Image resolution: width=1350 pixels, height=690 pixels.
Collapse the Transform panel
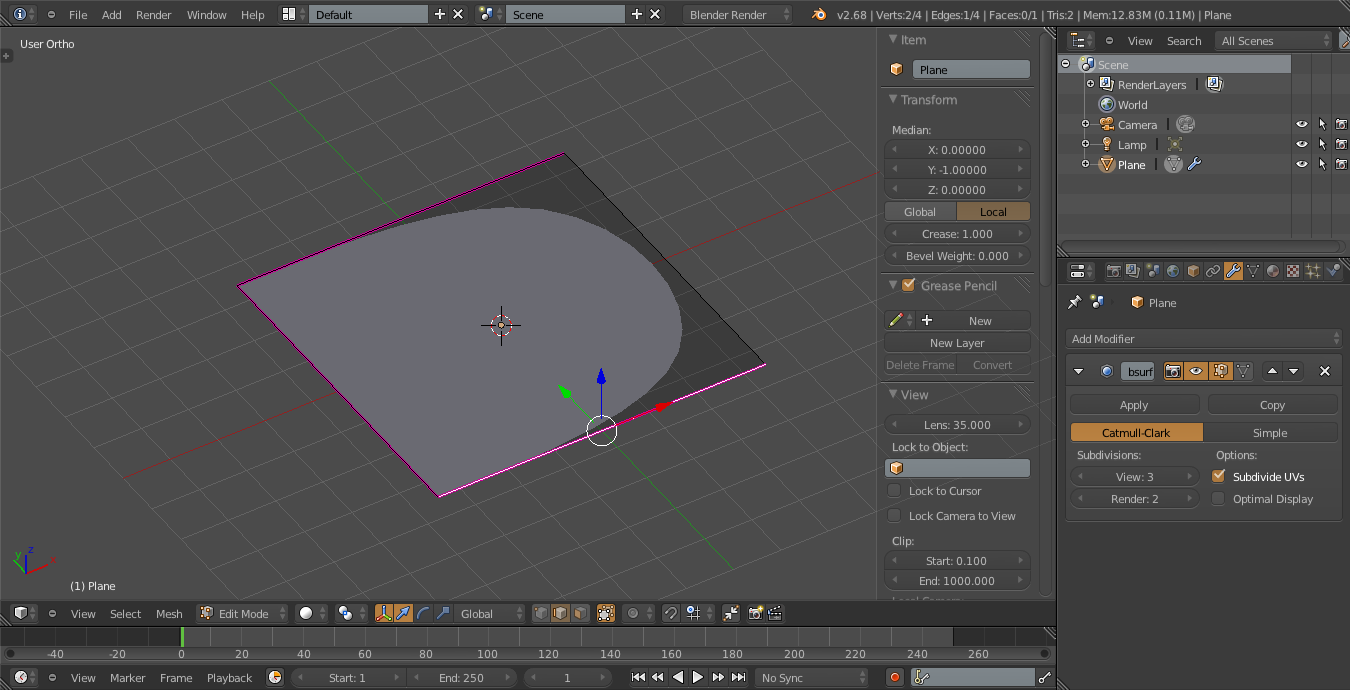[892, 99]
